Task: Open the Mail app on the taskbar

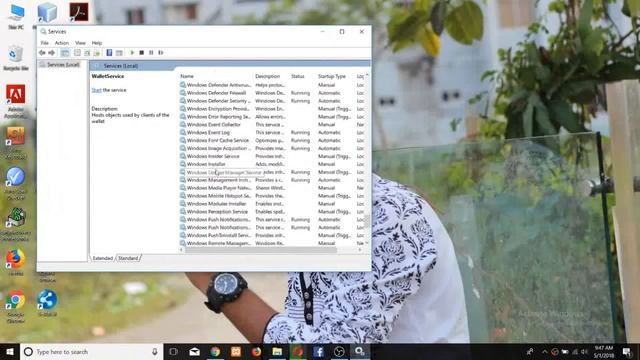Action: (x=194, y=352)
